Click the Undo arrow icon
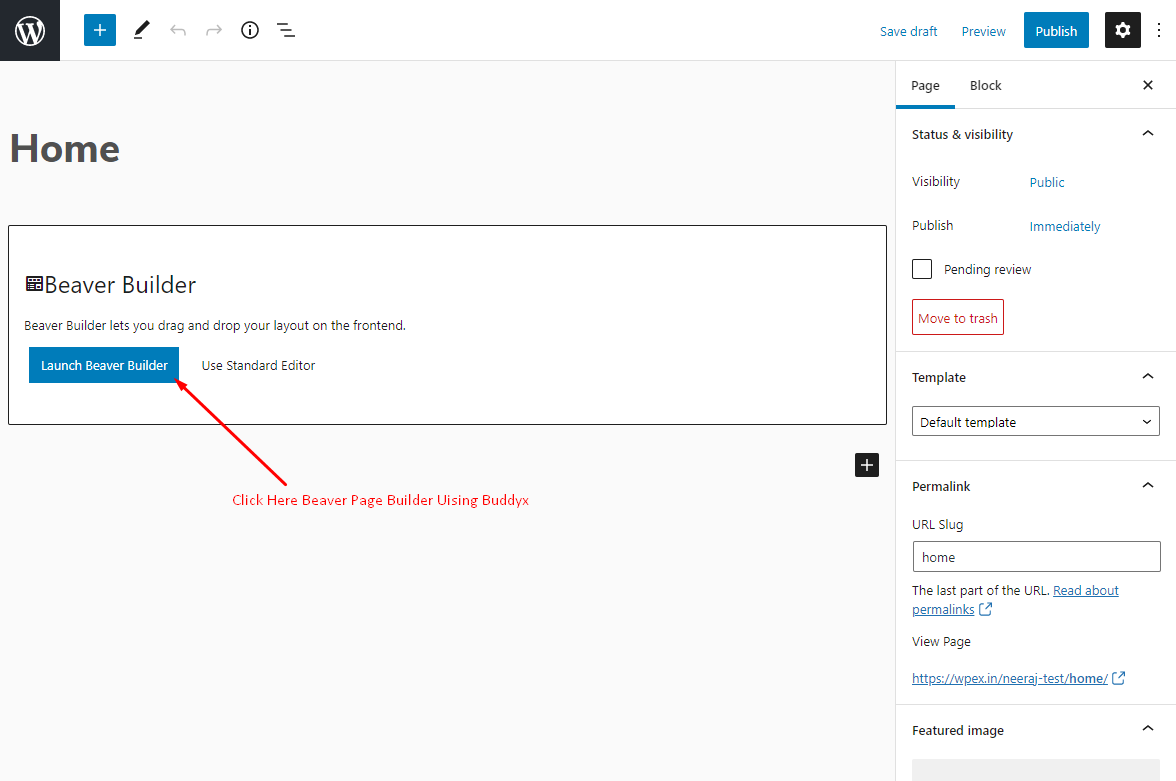 (178, 30)
